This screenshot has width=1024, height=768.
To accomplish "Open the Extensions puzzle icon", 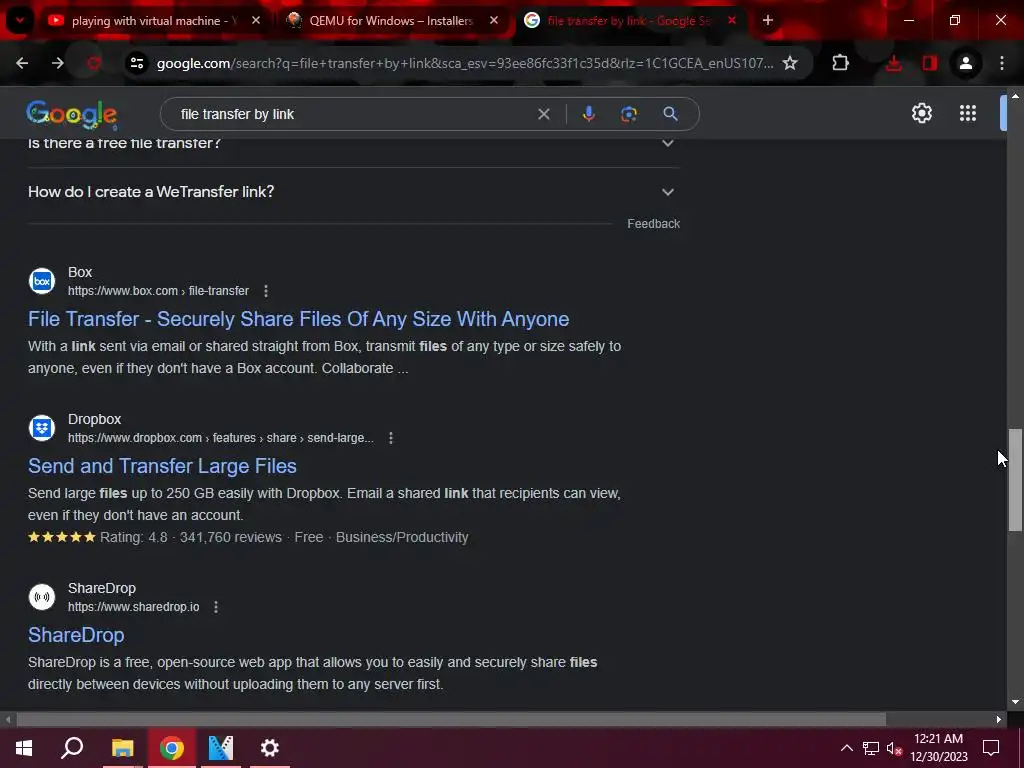I will (x=840, y=63).
